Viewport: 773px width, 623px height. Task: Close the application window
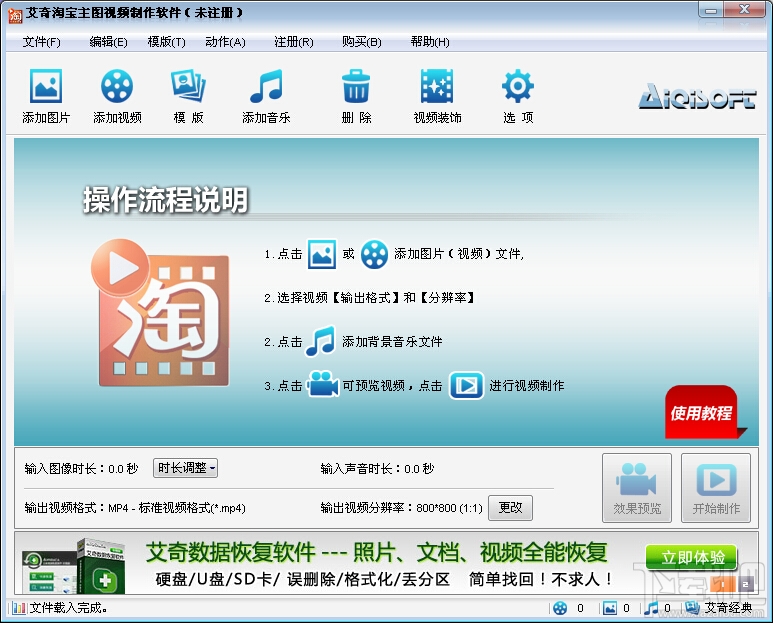(x=745, y=10)
